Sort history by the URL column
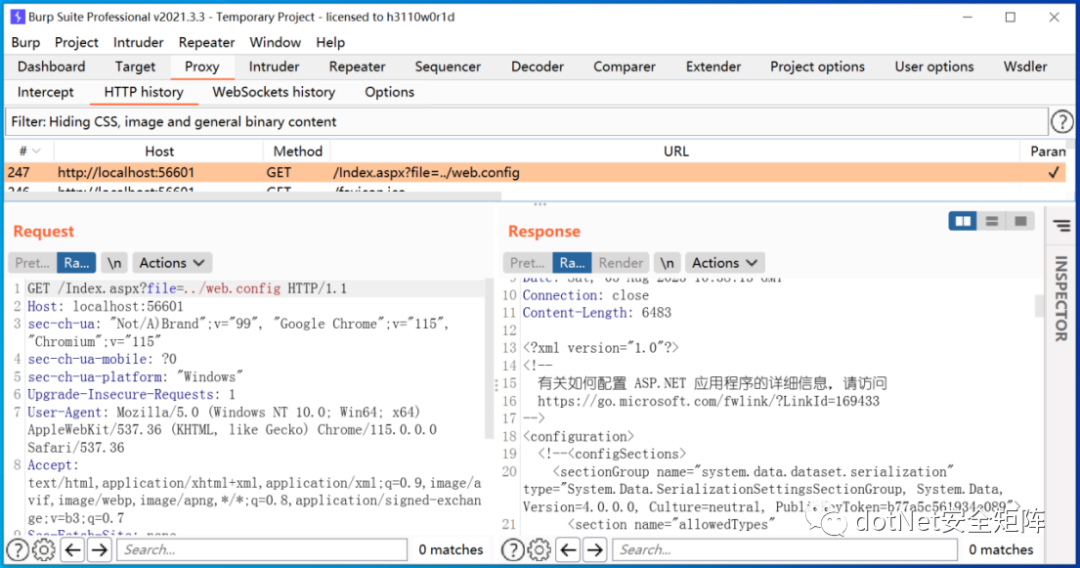1080x568 pixels. pos(676,151)
